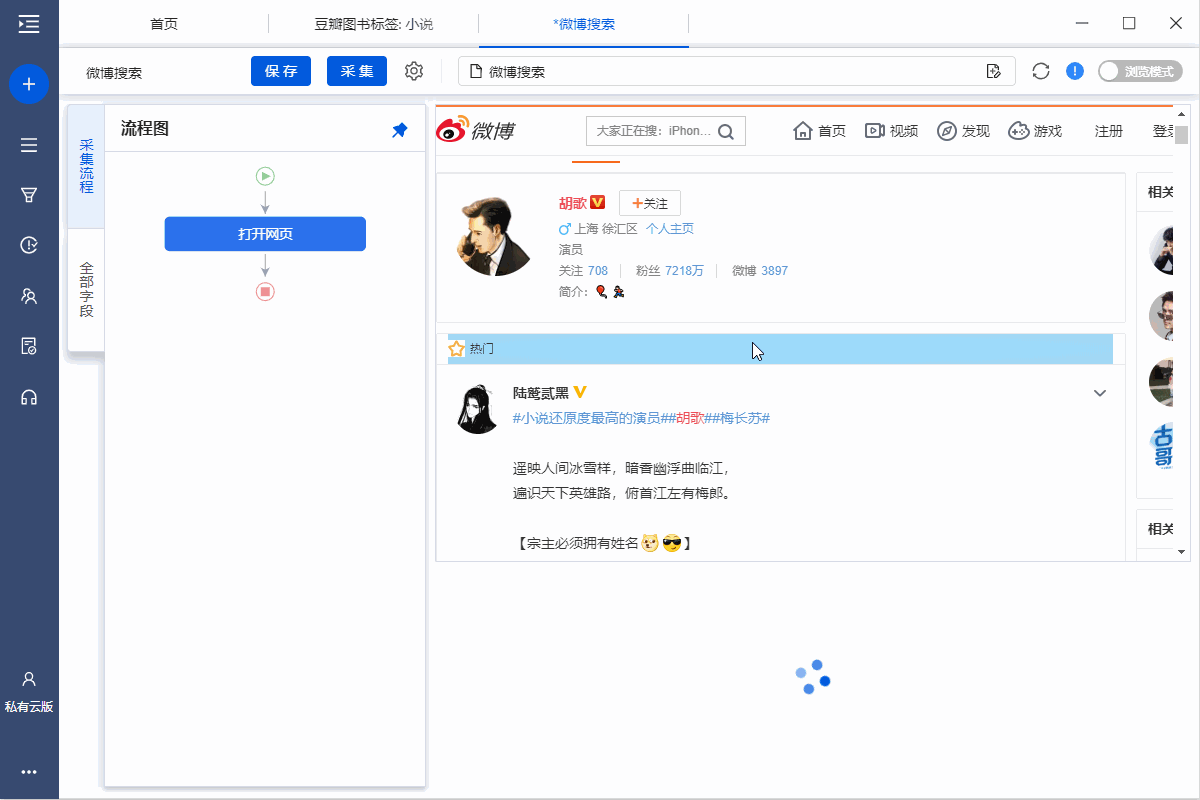Open task settings gear icon
The height and width of the screenshot is (800, 1200).
point(414,71)
